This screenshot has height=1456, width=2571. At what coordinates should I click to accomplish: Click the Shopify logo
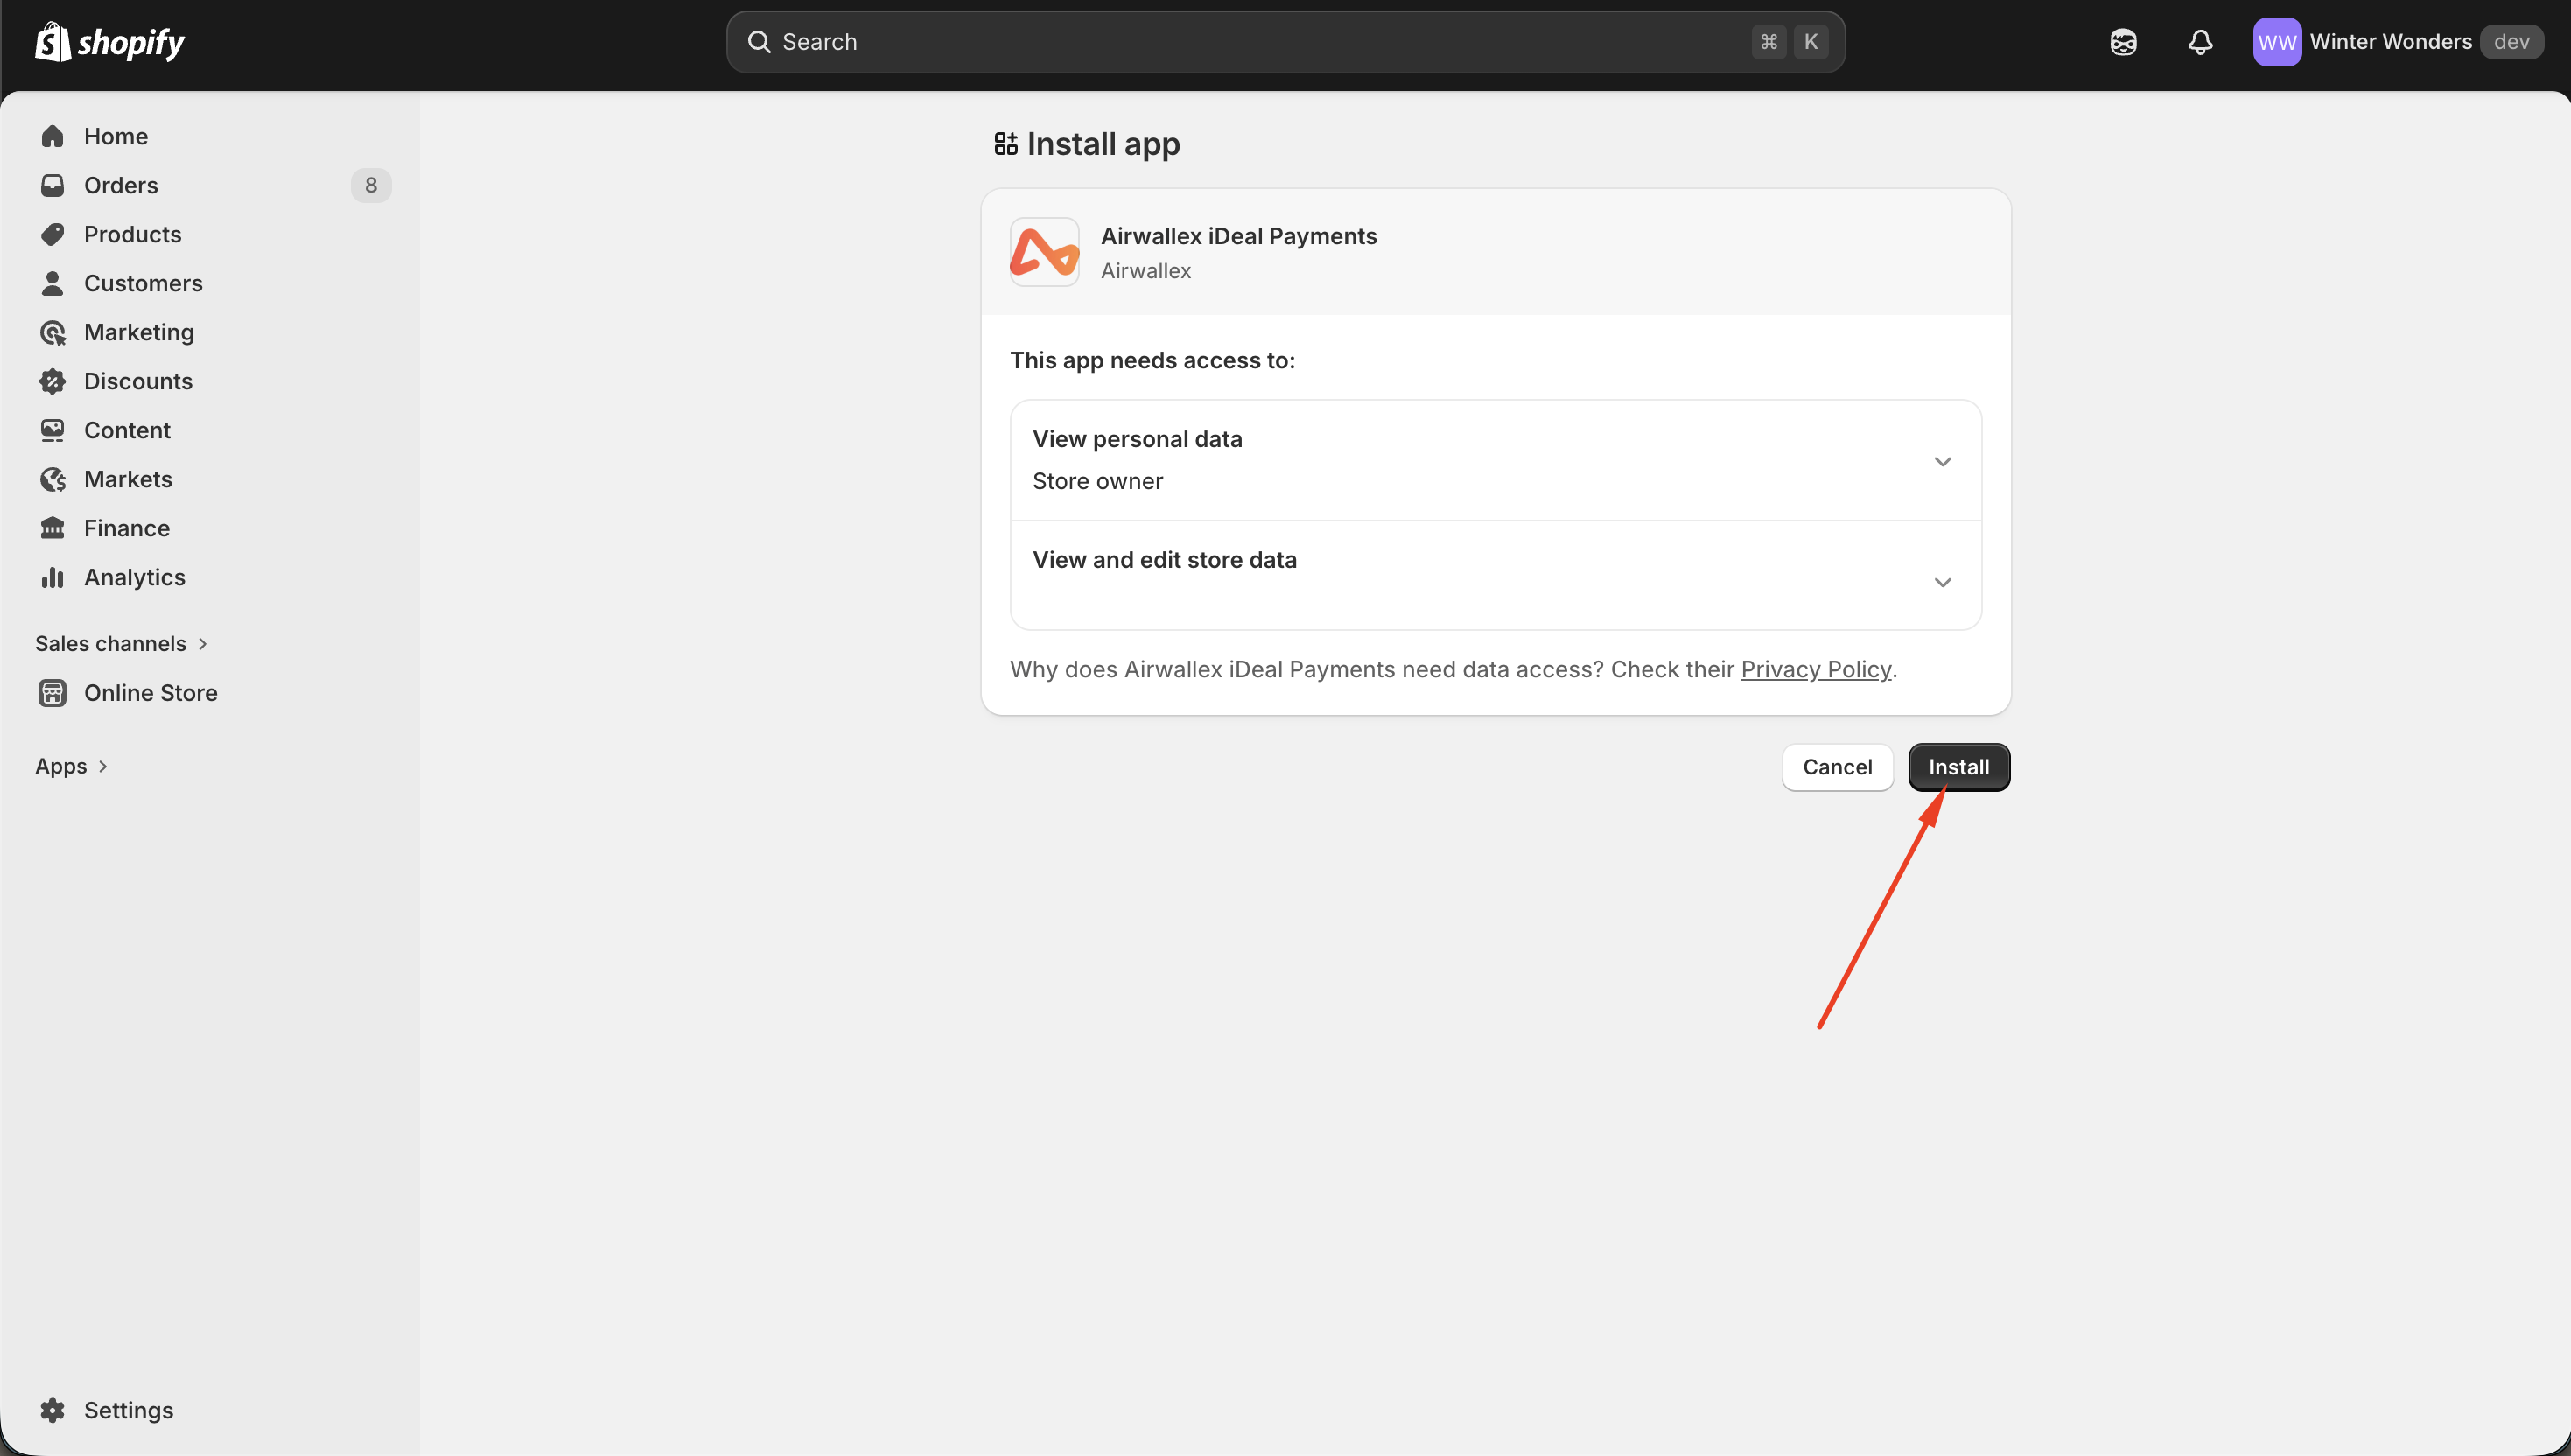109,41
